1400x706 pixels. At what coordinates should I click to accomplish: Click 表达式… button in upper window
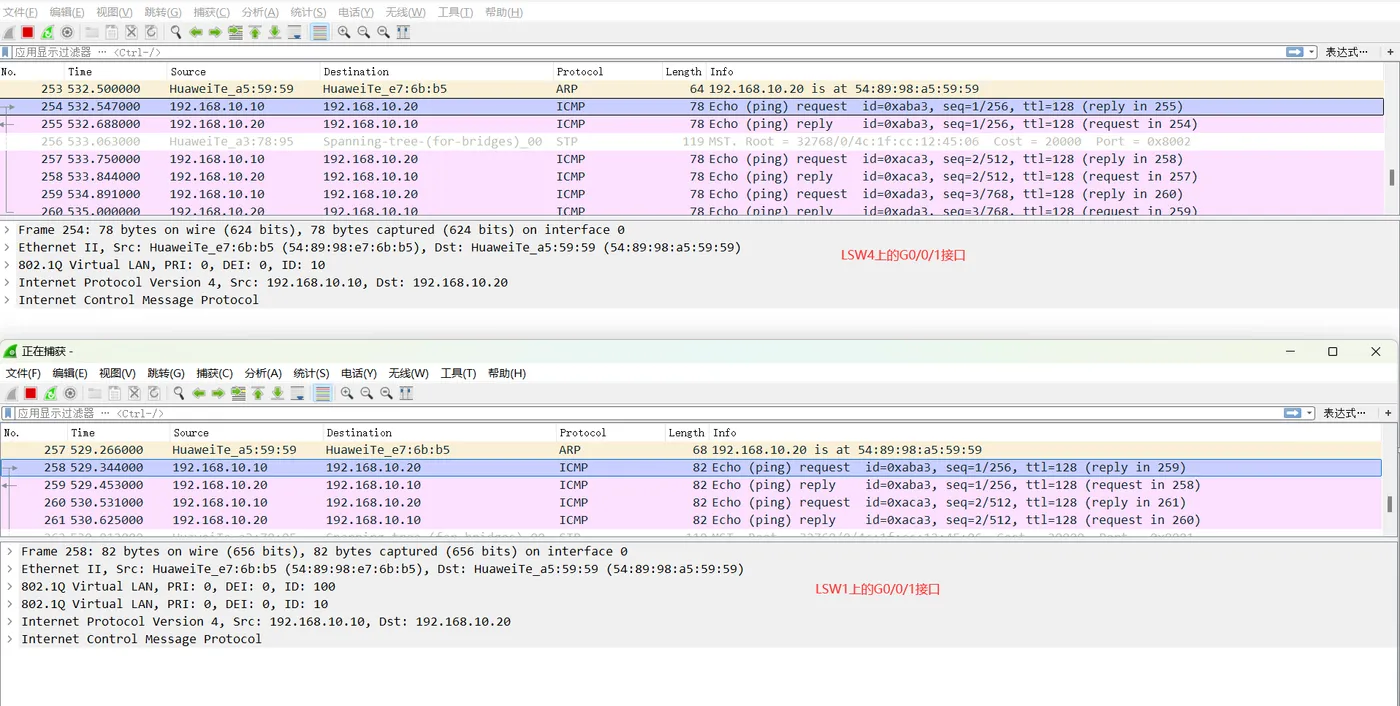coord(1346,52)
